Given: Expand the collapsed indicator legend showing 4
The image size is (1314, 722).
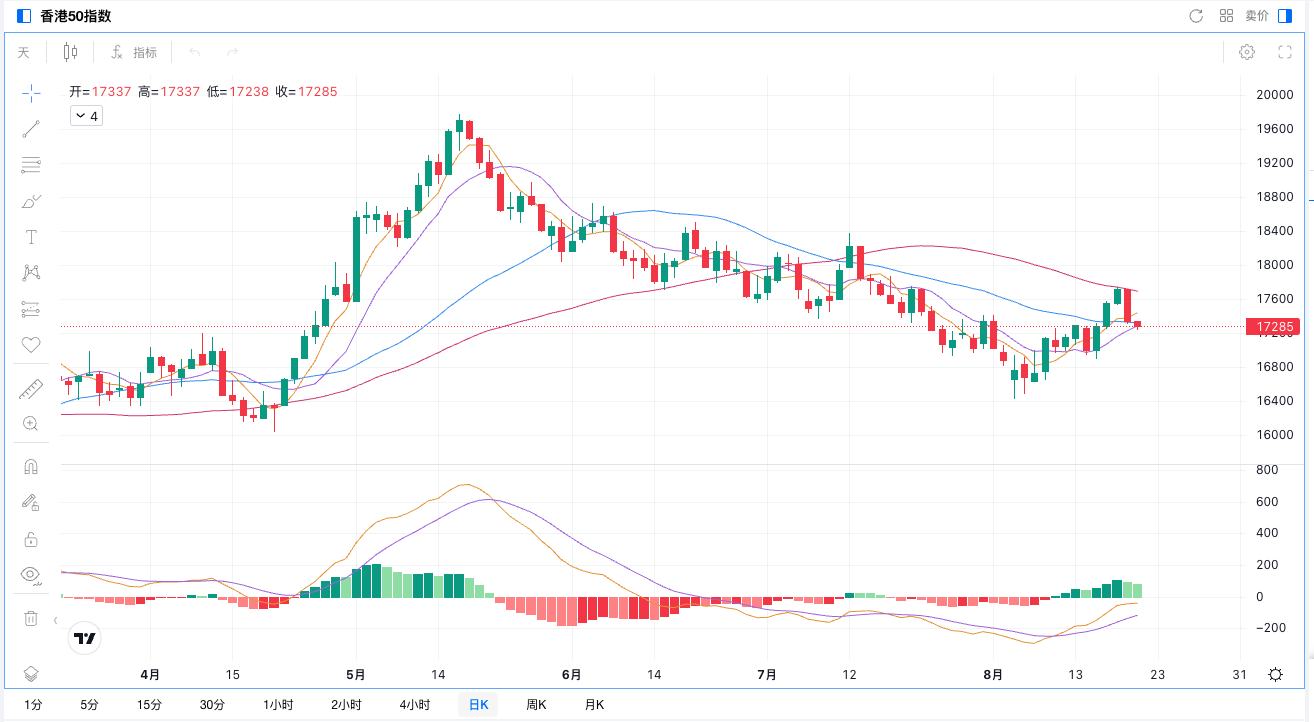Looking at the screenshot, I should (87, 116).
